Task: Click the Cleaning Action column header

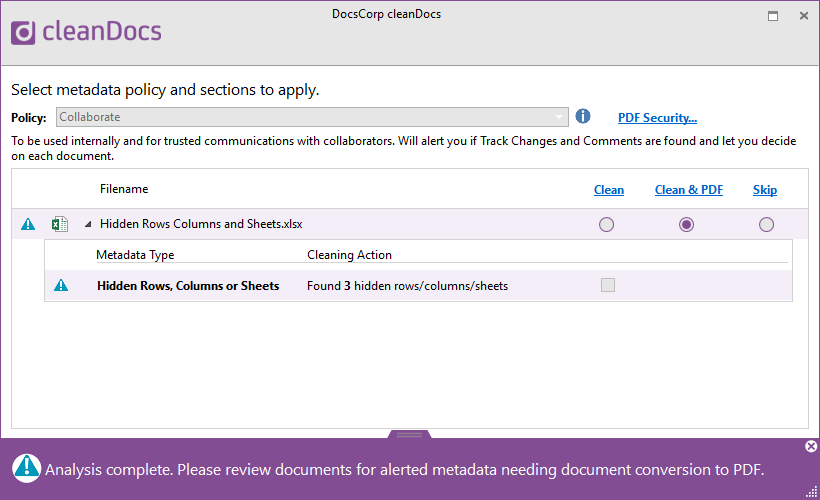Action: click(x=349, y=255)
